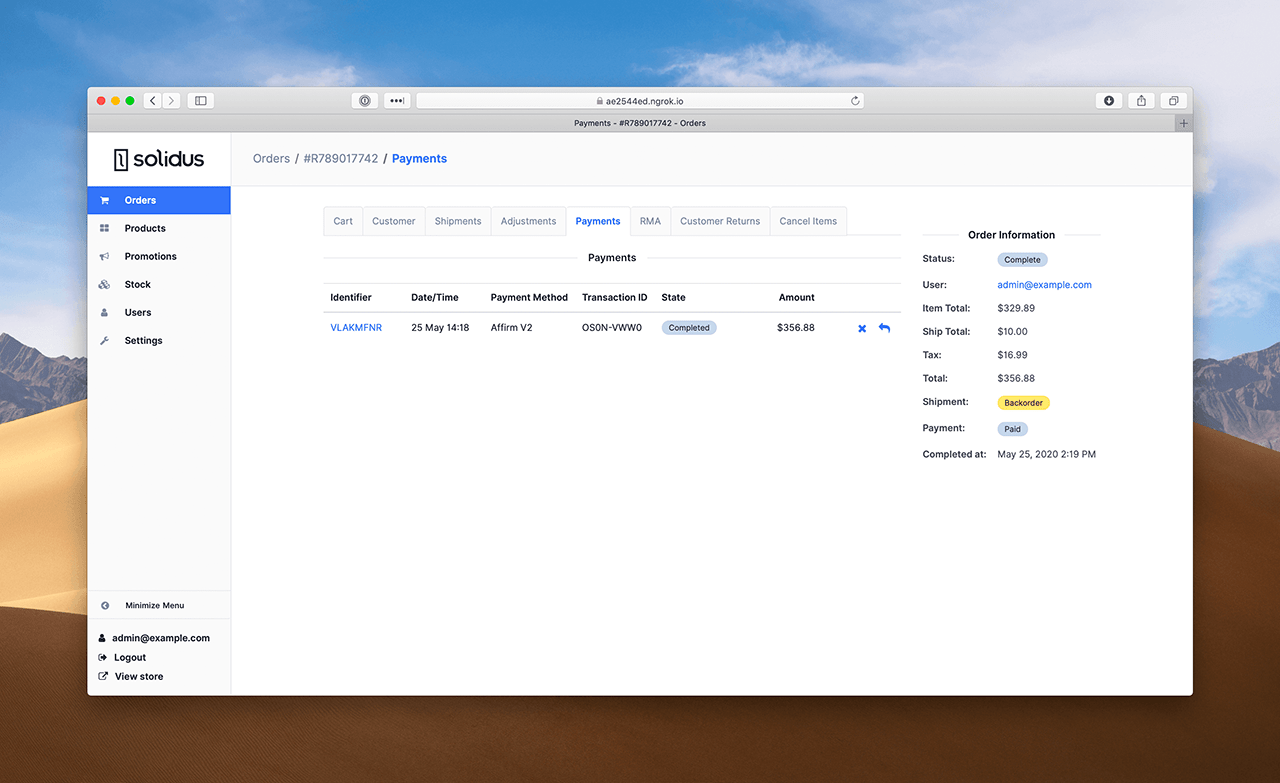
Task: Click the Promotions megaphone icon
Action: point(104,256)
